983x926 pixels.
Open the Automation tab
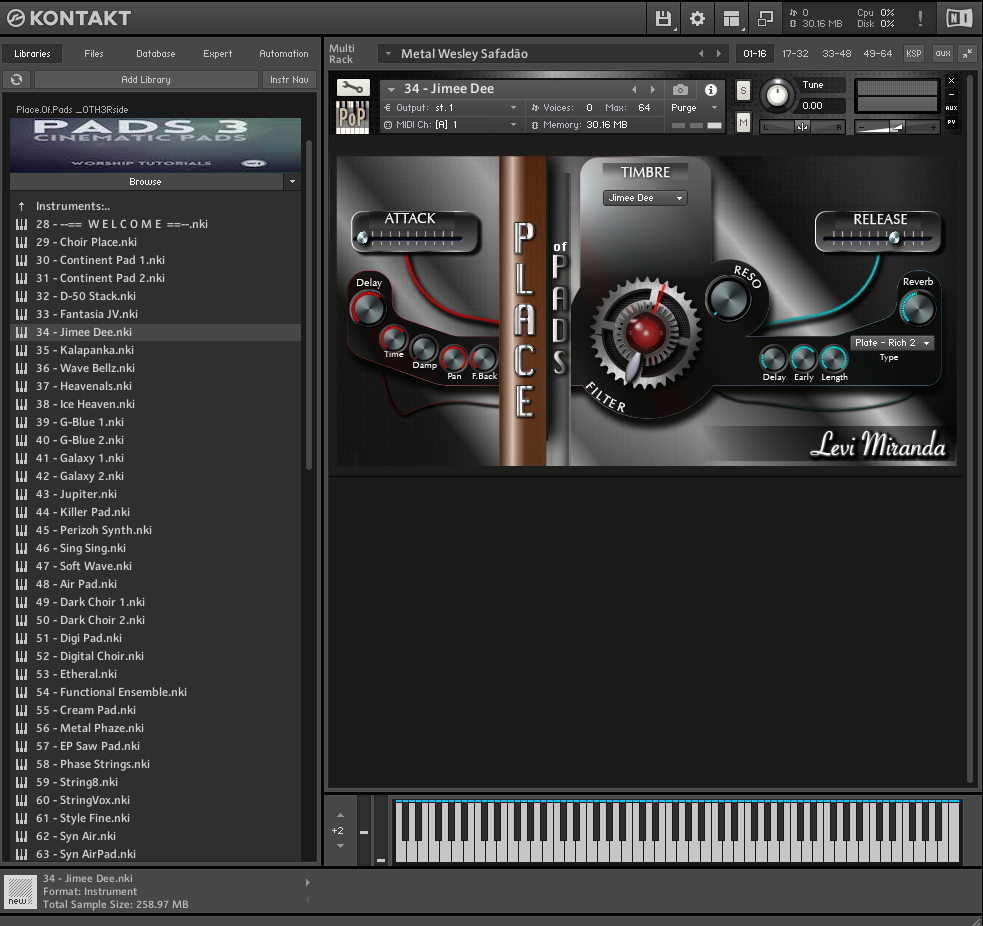(284, 54)
